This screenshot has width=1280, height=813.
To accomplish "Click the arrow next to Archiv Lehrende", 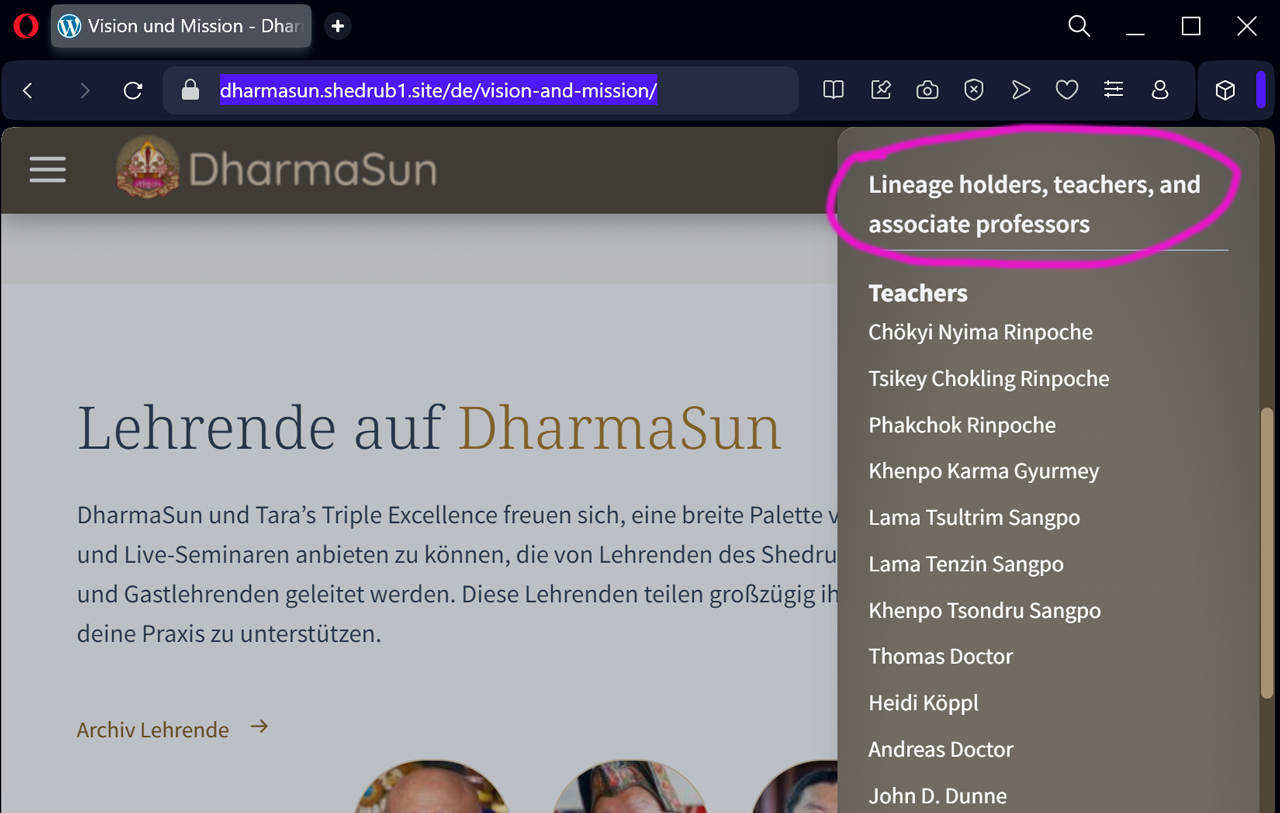I will 259,727.
